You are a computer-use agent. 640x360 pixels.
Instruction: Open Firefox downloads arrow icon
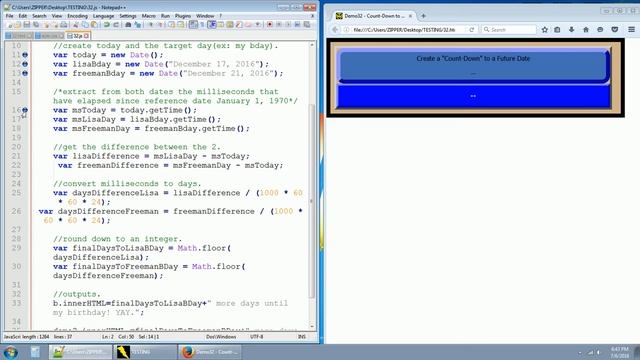coord(571,30)
